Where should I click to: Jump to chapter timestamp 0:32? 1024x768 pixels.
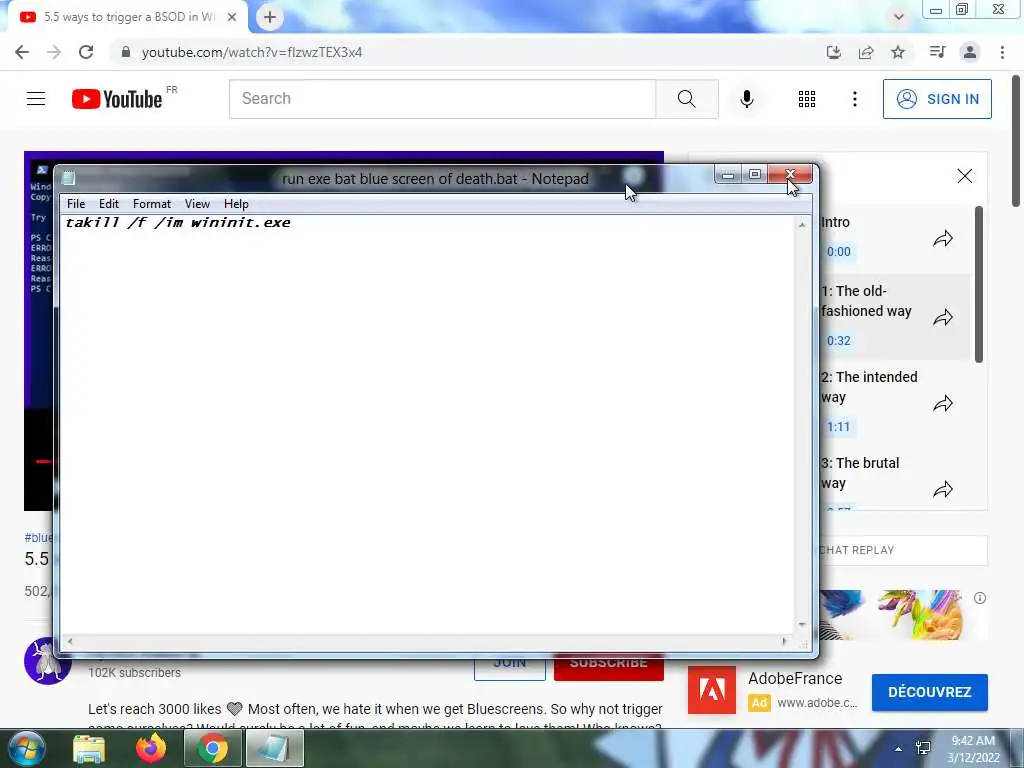(839, 341)
